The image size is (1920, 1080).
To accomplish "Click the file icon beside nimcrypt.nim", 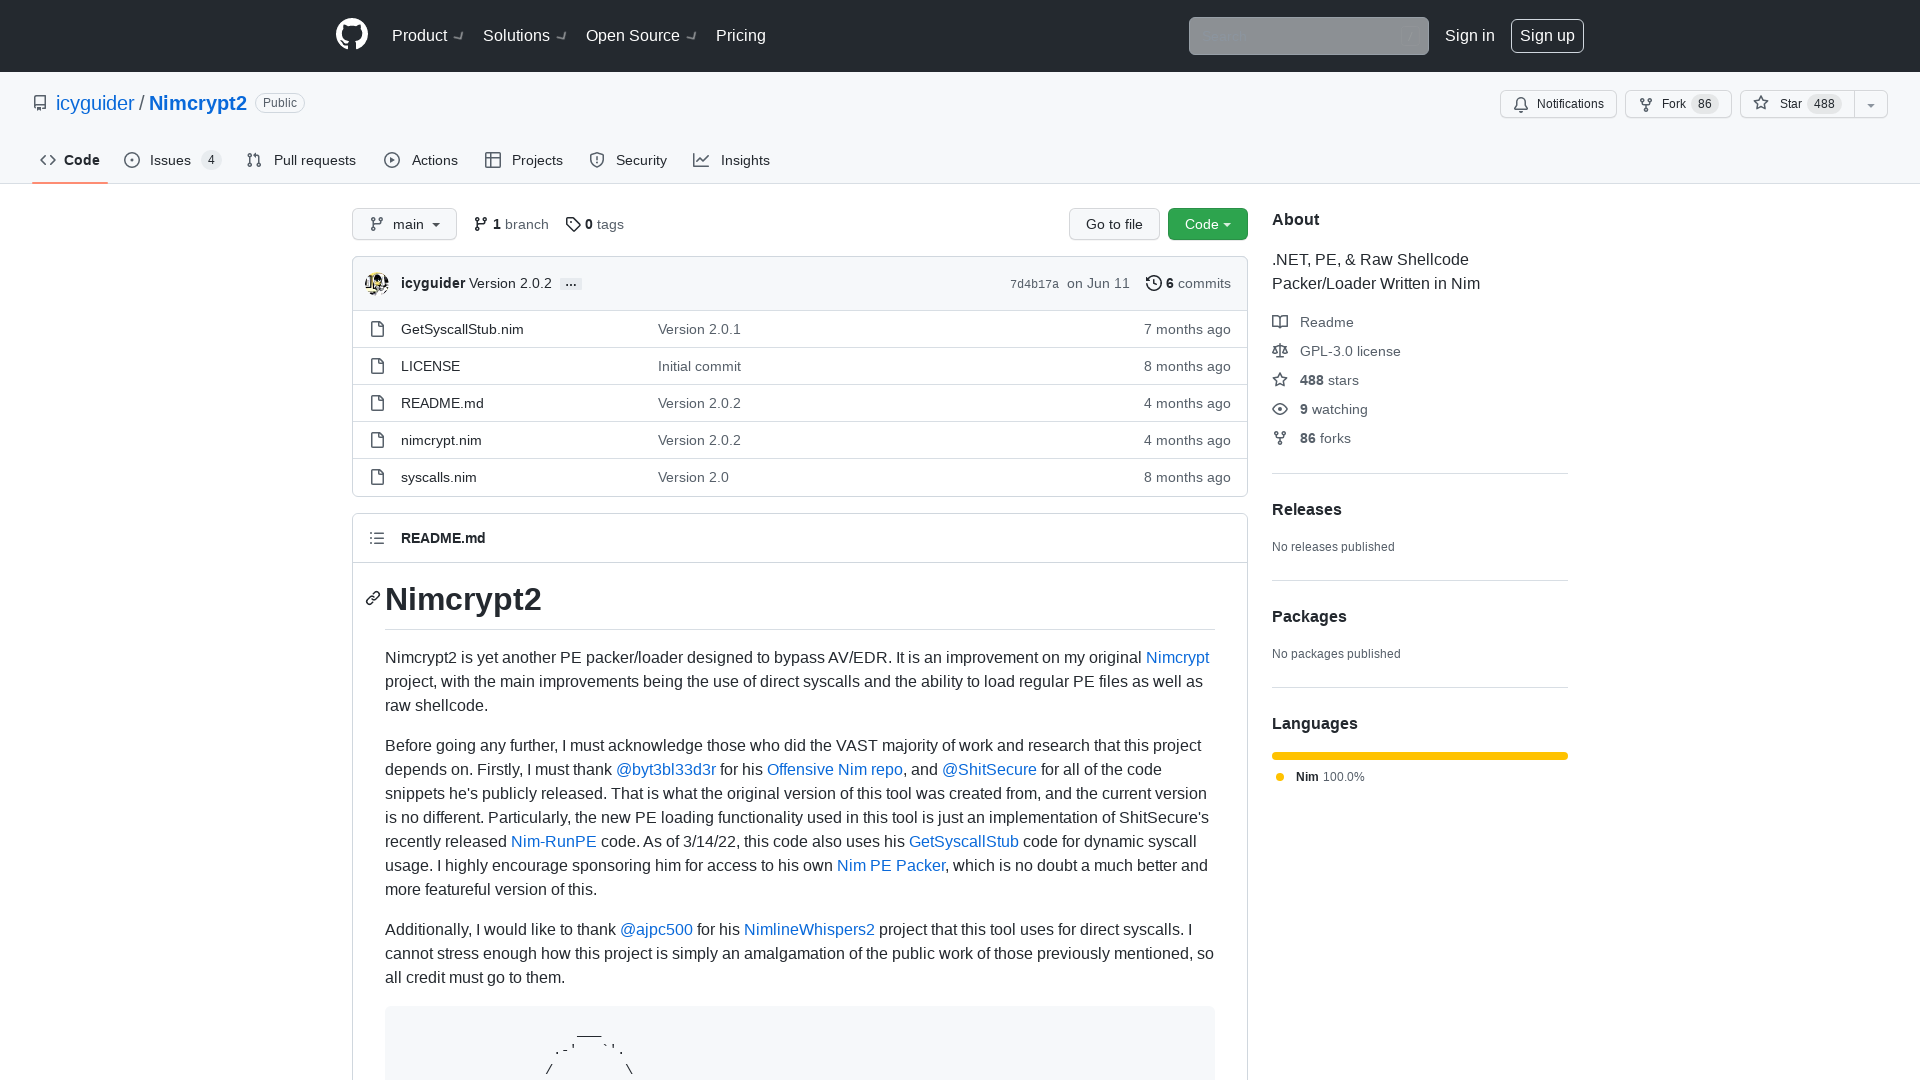I will 377,440.
